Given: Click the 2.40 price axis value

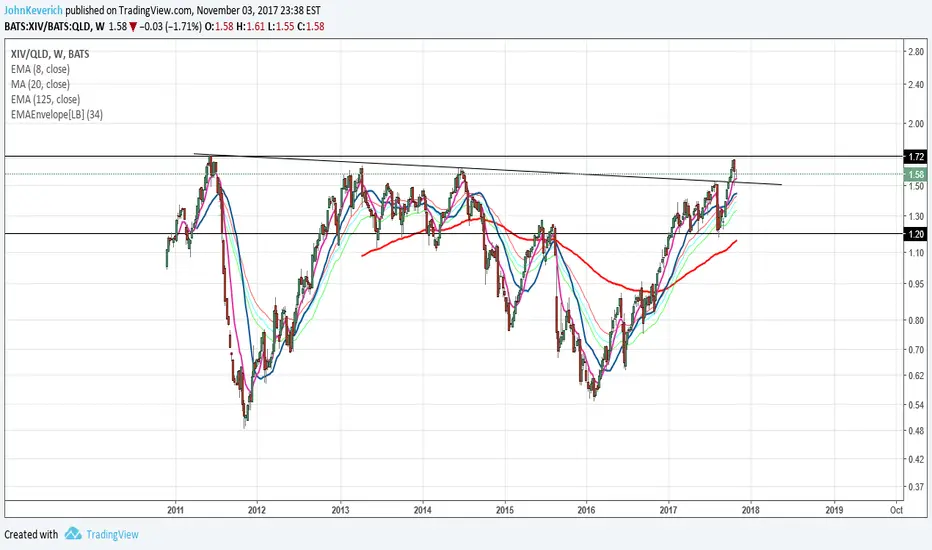Looking at the screenshot, I should [916, 84].
